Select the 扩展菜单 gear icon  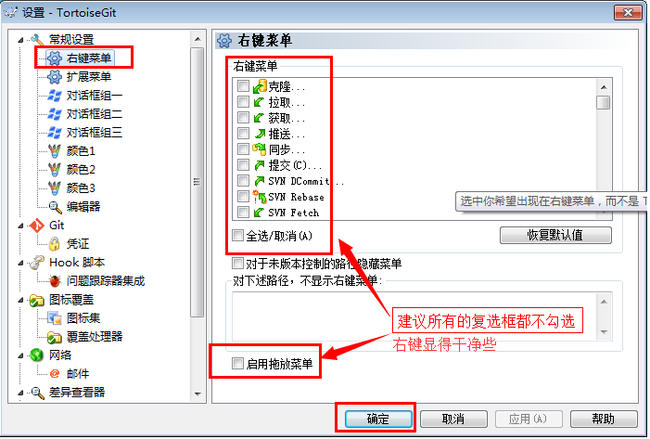point(54,77)
